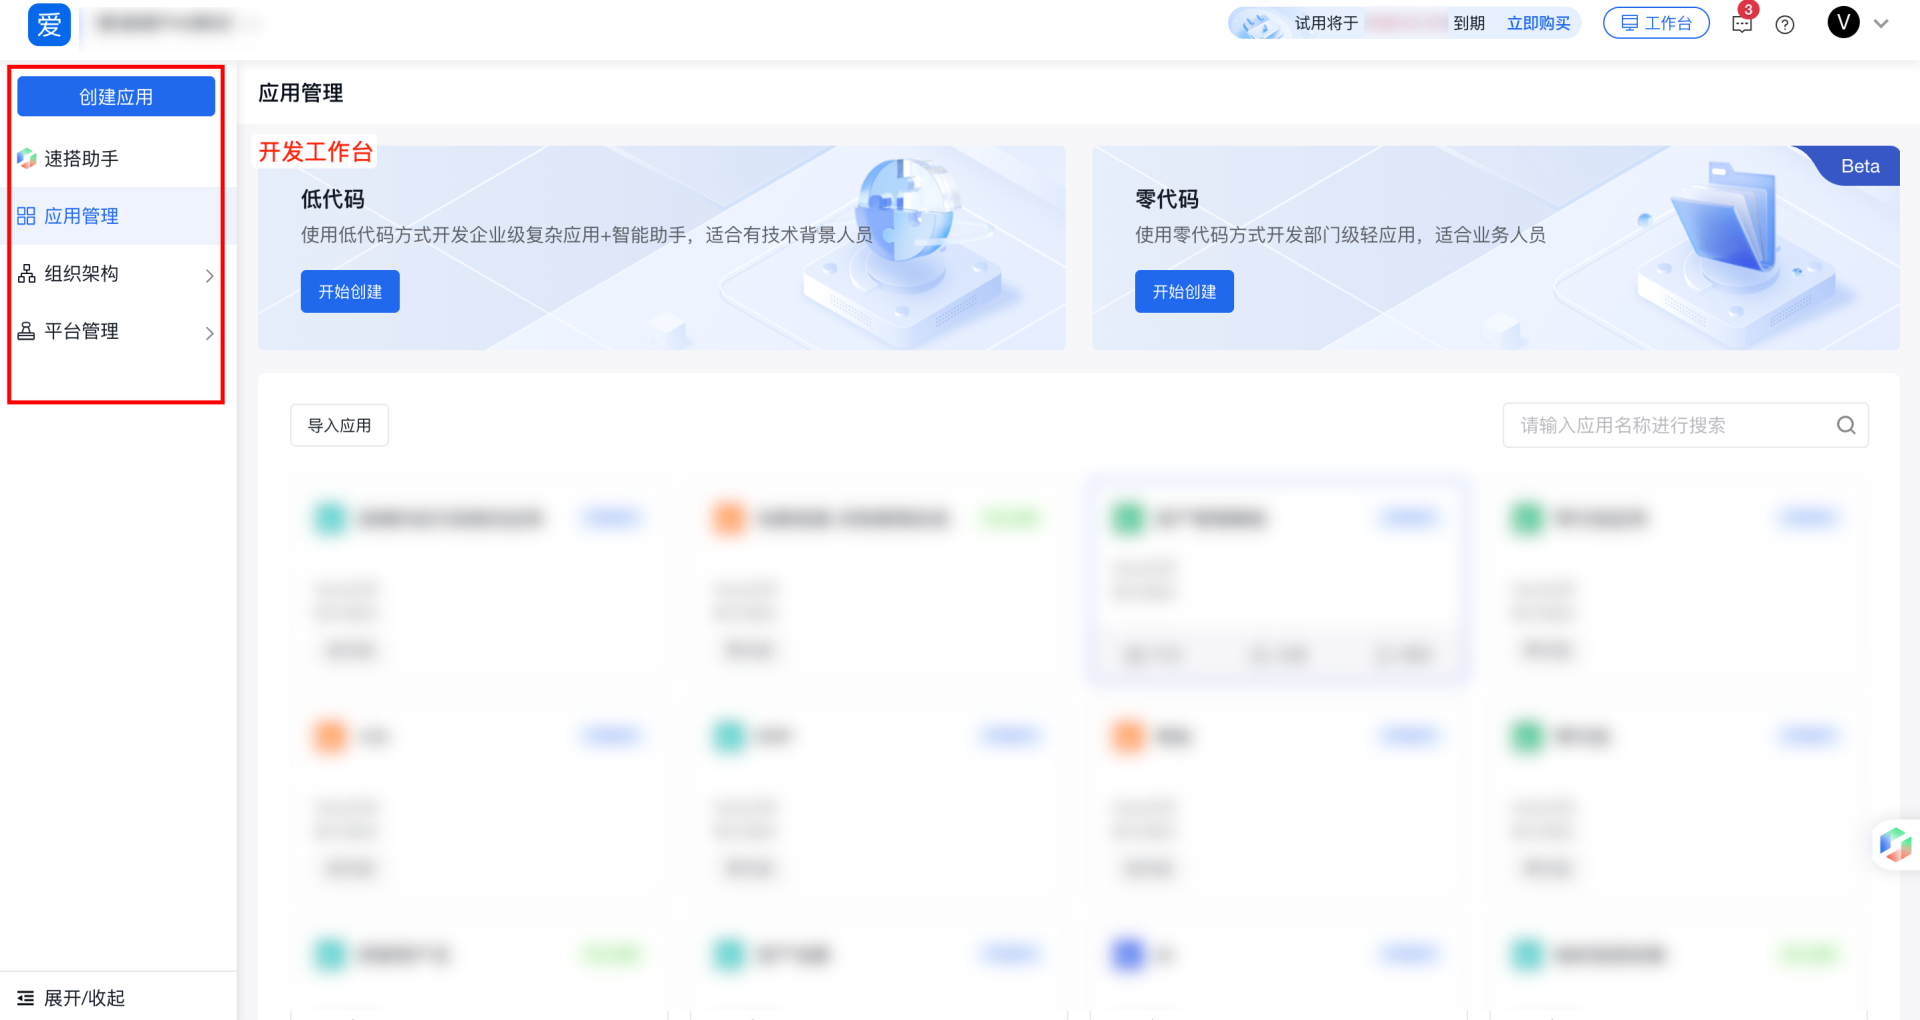
Task: Open the V user avatar
Action: [x=1843, y=22]
